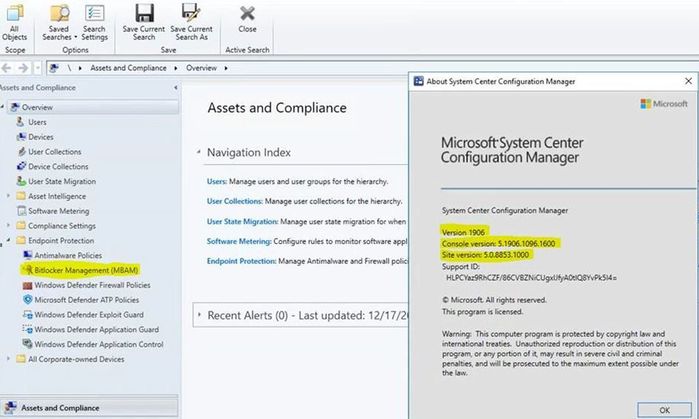Open Saved Searches in the ribbon

(x=59, y=22)
